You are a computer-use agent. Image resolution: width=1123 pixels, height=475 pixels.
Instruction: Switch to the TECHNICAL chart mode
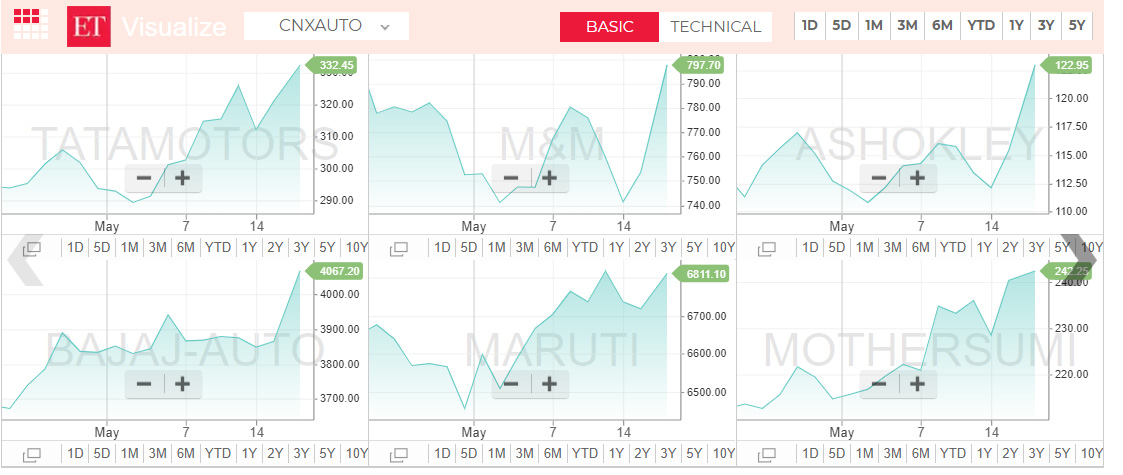(715, 27)
